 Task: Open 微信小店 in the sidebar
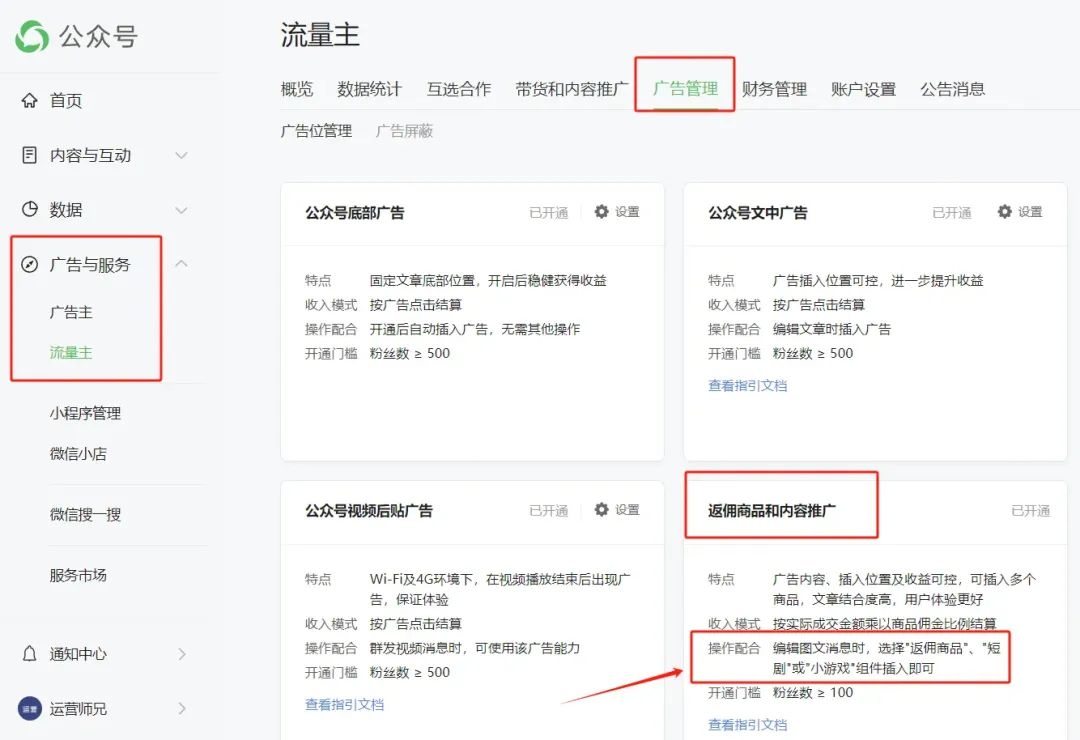tap(78, 453)
